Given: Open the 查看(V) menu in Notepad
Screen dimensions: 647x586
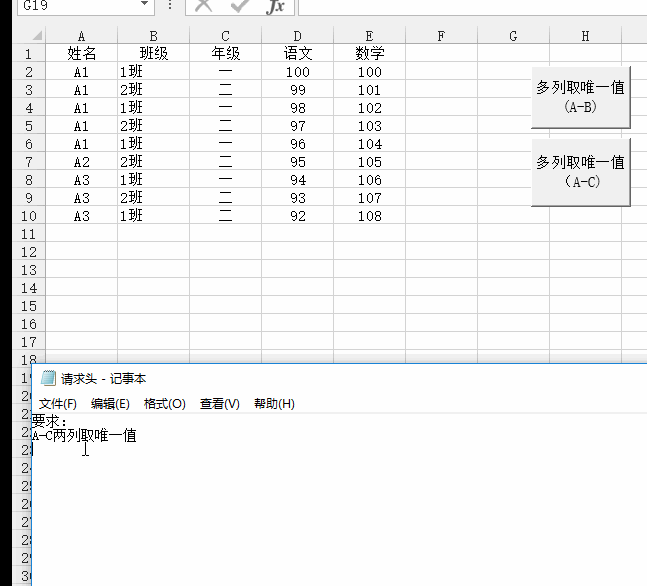Looking at the screenshot, I should pyautogui.click(x=220, y=404).
